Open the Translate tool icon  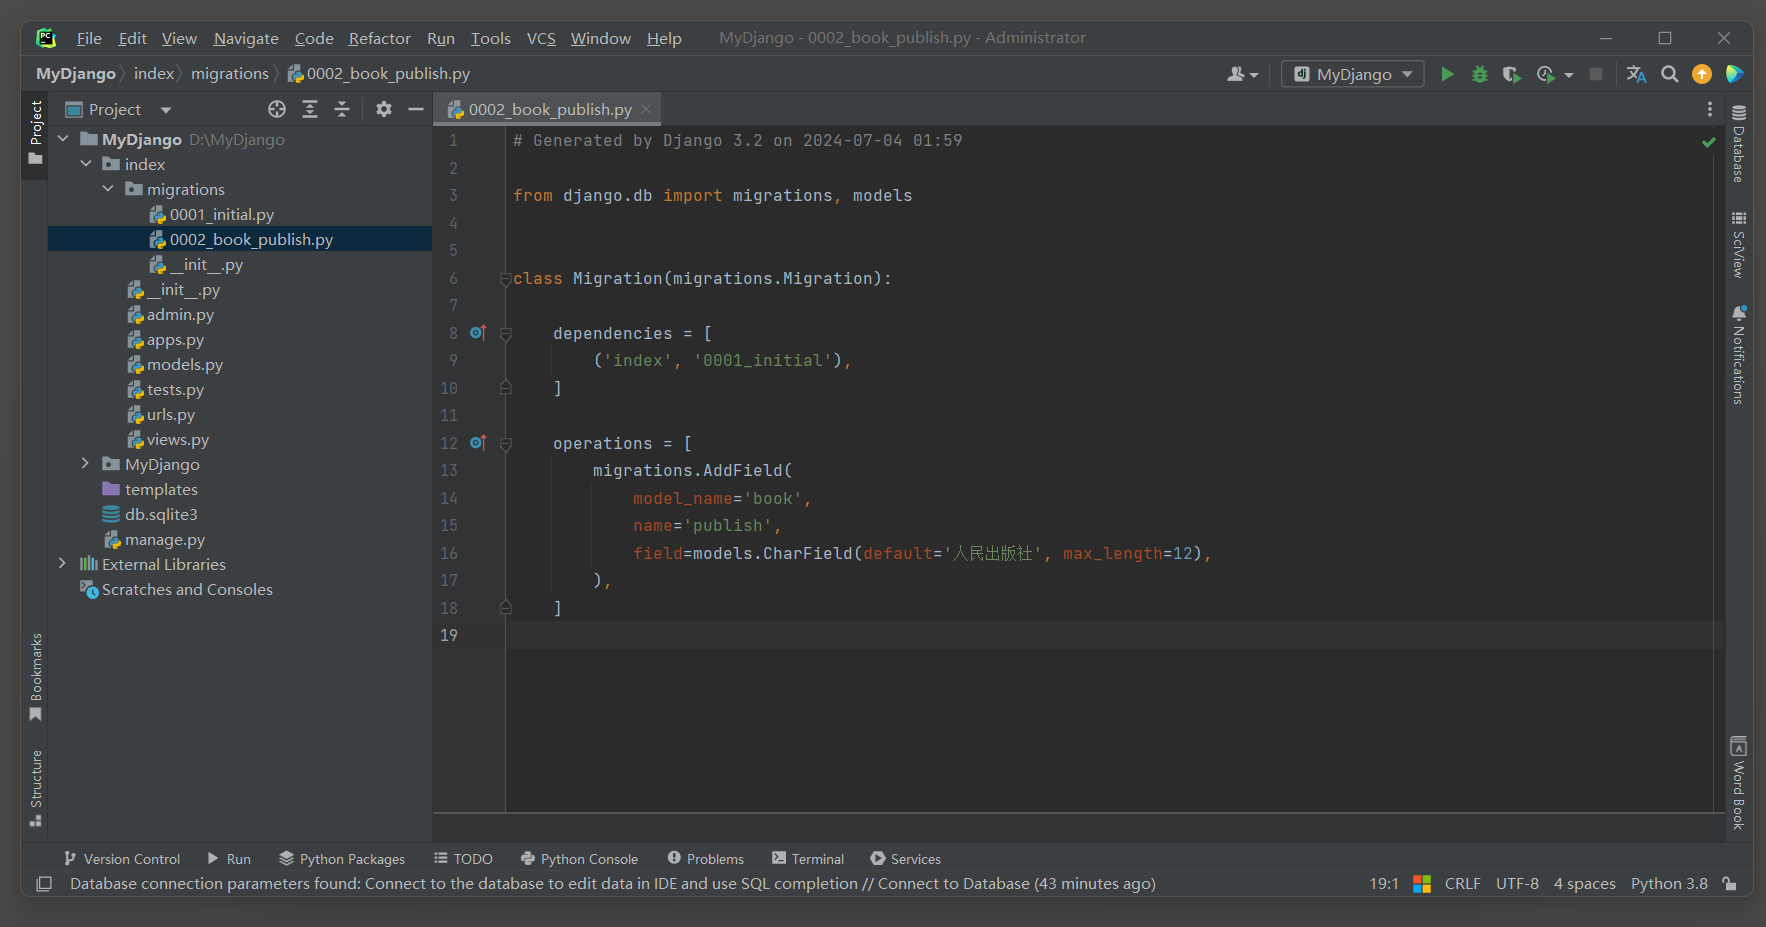(x=1636, y=74)
